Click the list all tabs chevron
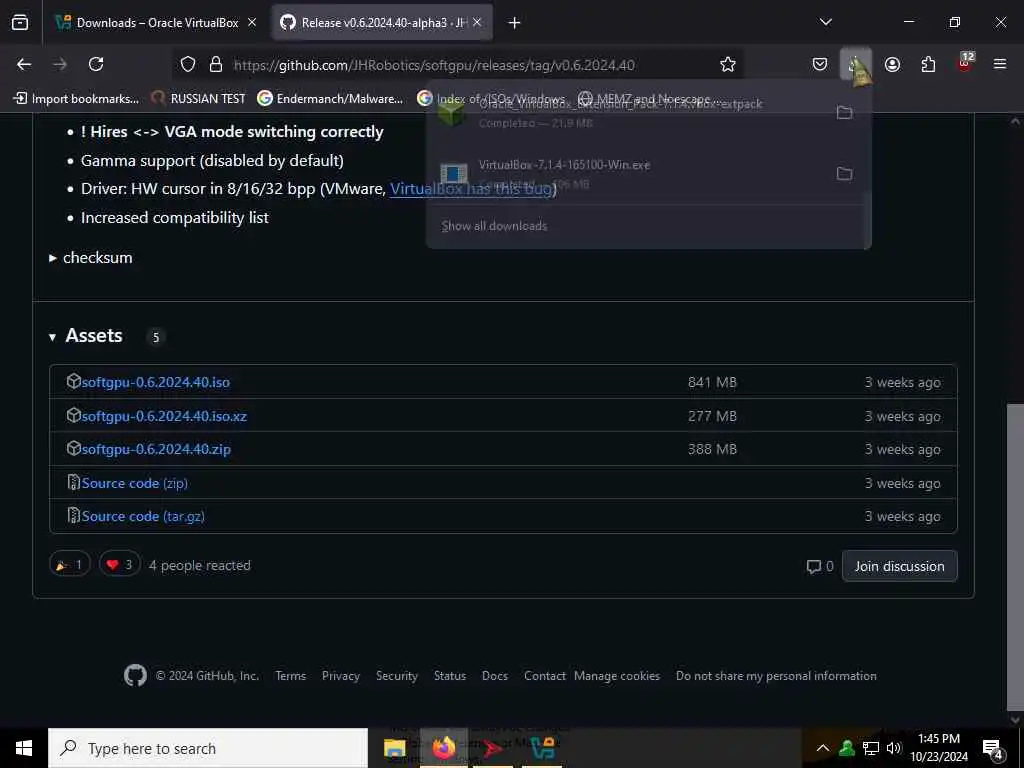The height and width of the screenshot is (768, 1024). point(825,22)
